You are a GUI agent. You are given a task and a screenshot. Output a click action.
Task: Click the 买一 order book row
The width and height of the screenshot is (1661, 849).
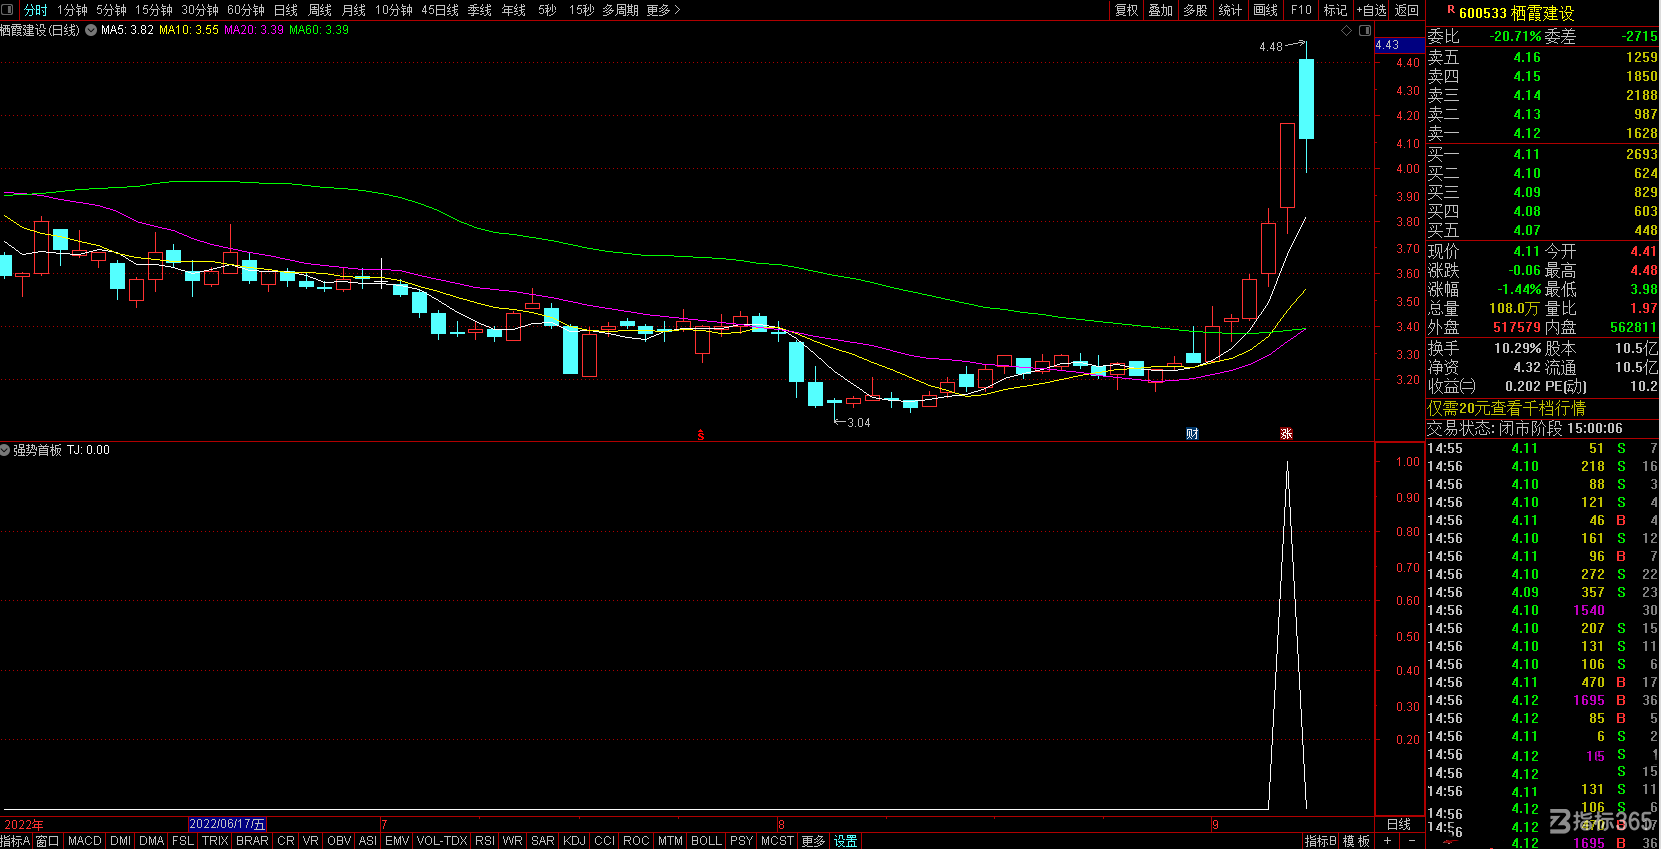pyautogui.click(x=1542, y=154)
